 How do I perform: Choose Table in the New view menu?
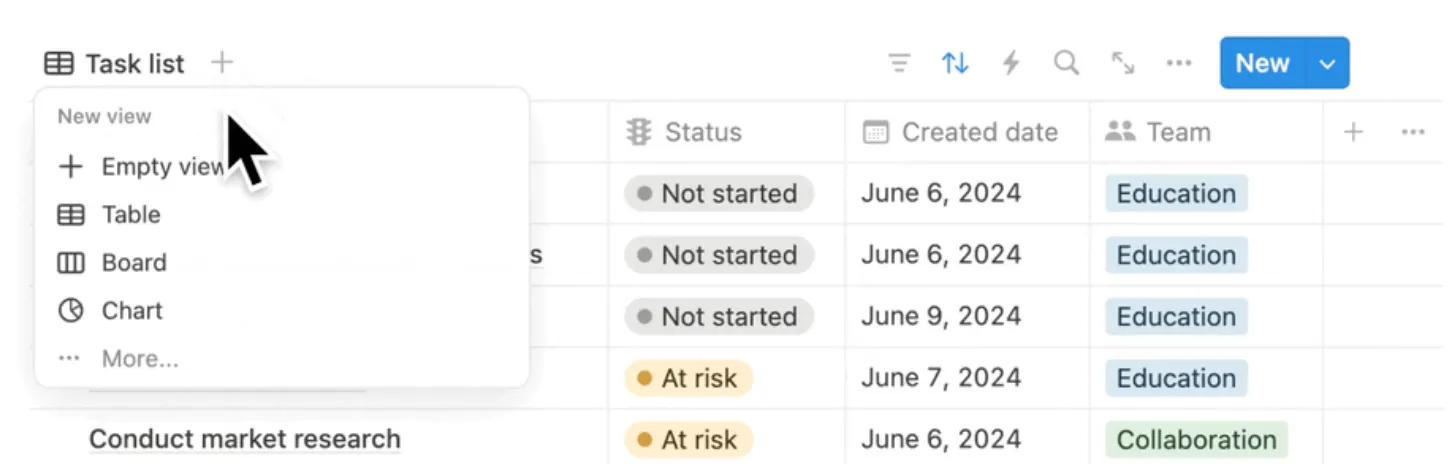click(130, 215)
